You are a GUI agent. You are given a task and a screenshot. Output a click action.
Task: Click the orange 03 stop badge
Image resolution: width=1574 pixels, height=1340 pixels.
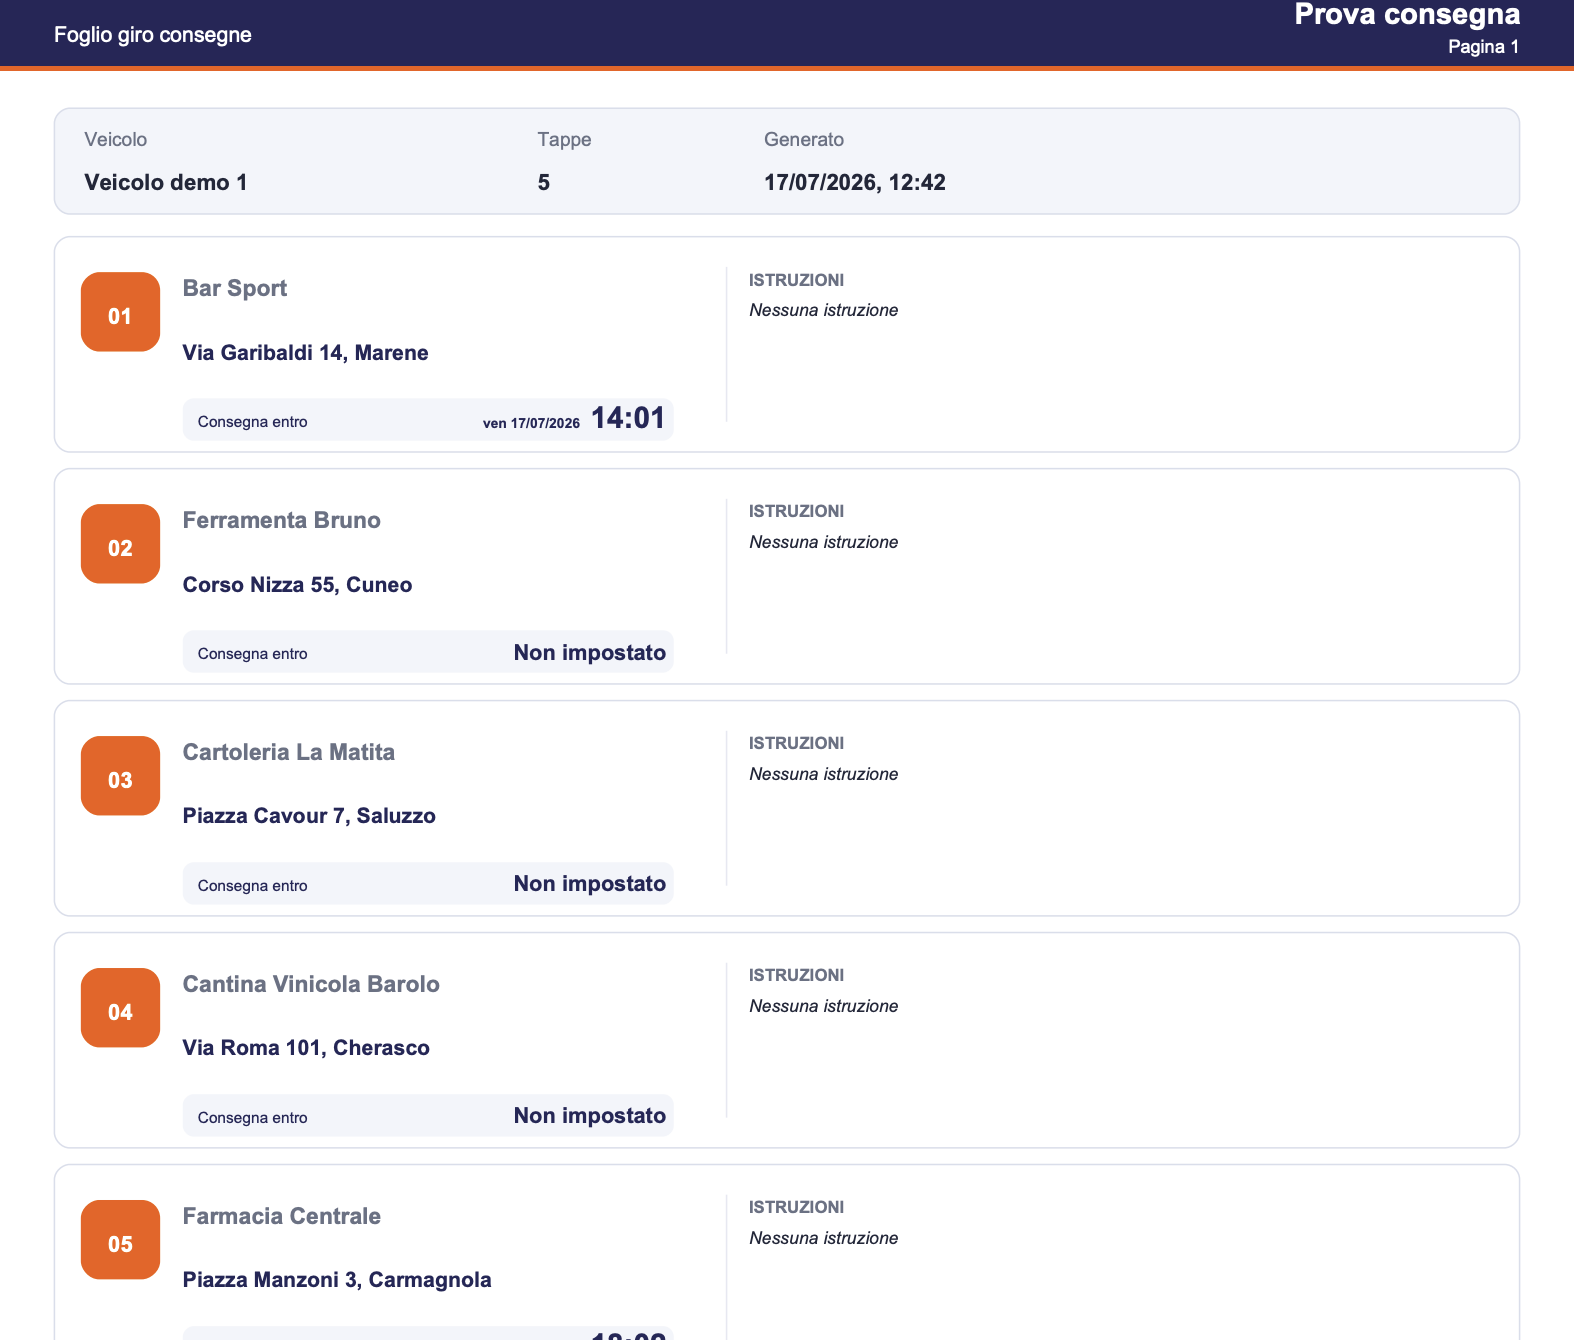[x=120, y=776]
